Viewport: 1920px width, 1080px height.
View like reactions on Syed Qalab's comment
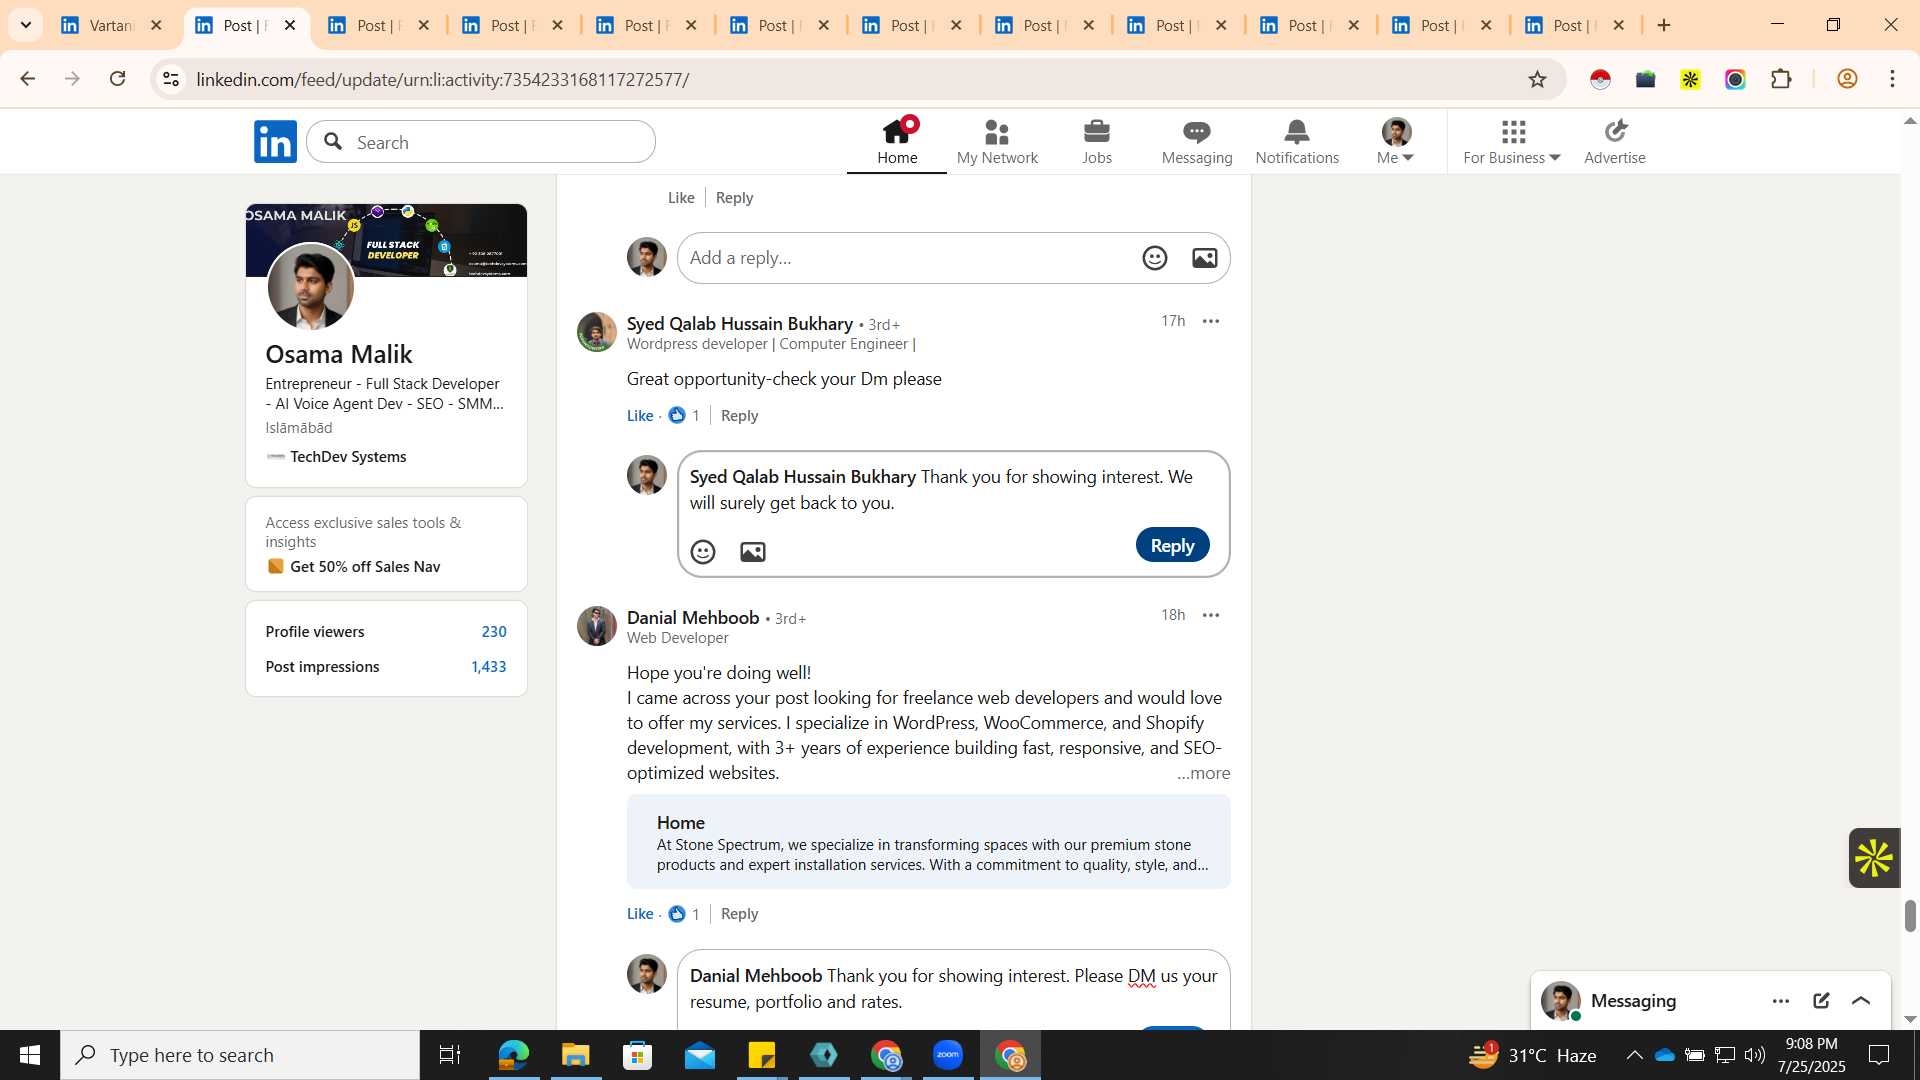point(684,415)
